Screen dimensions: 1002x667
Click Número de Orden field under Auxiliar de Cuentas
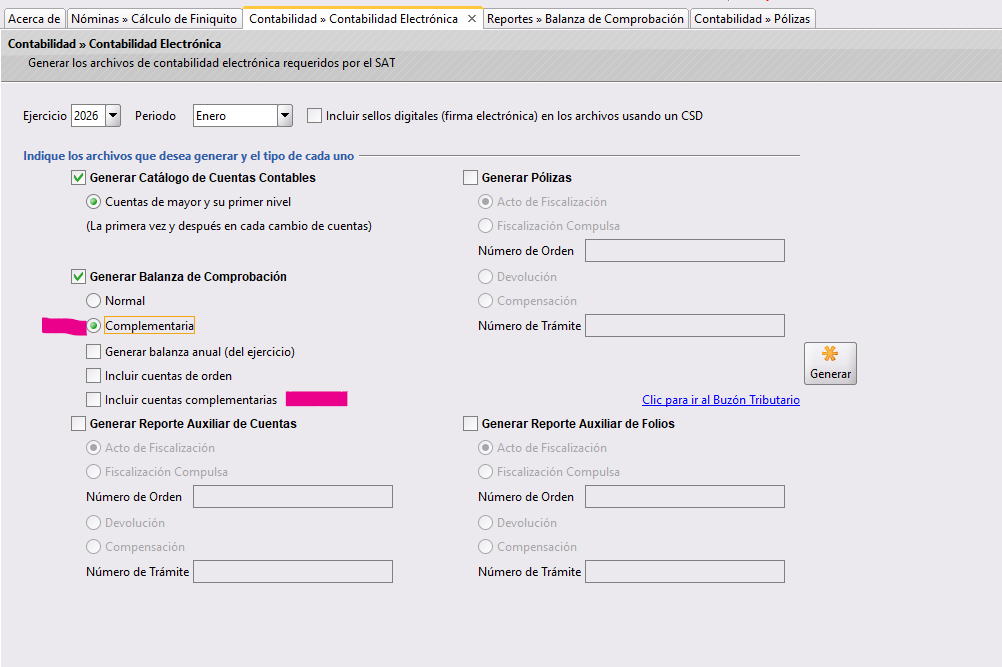(293, 496)
